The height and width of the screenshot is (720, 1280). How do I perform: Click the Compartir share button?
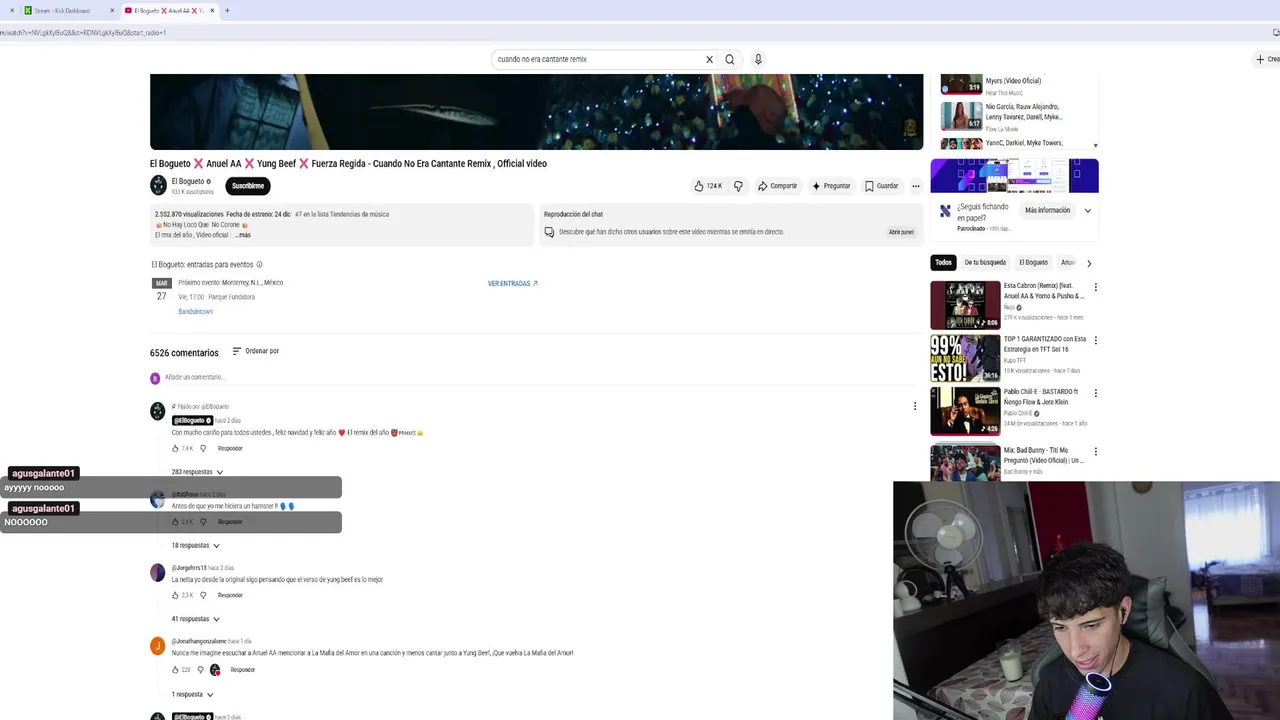pos(777,186)
